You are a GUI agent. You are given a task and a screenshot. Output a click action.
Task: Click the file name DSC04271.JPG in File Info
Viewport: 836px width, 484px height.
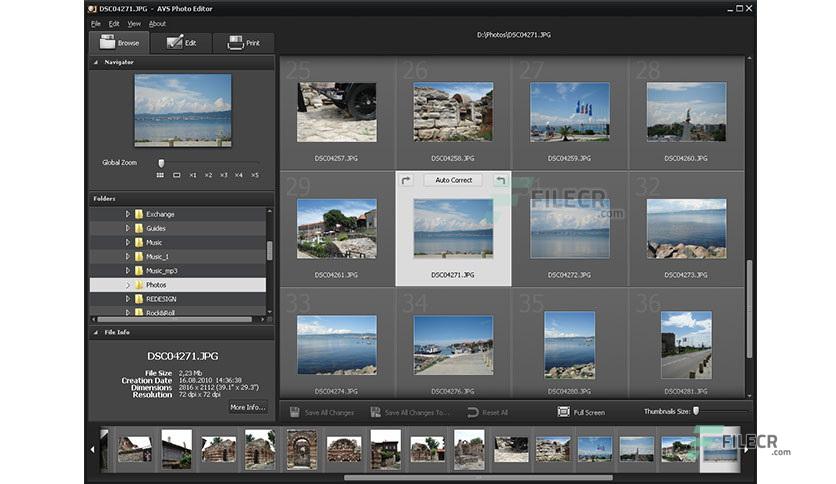(183, 356)
